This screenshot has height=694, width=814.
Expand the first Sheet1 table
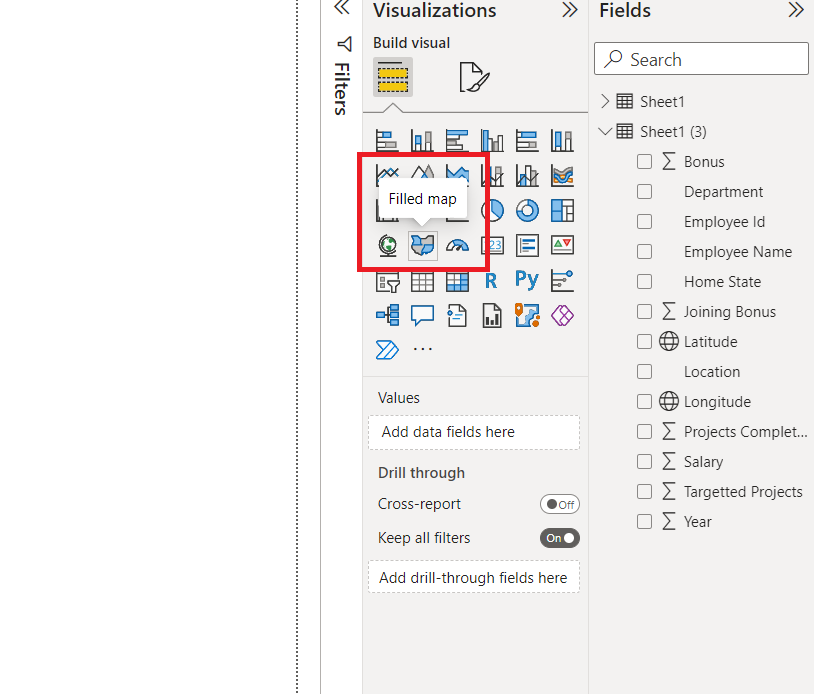[x=605, y=101]
